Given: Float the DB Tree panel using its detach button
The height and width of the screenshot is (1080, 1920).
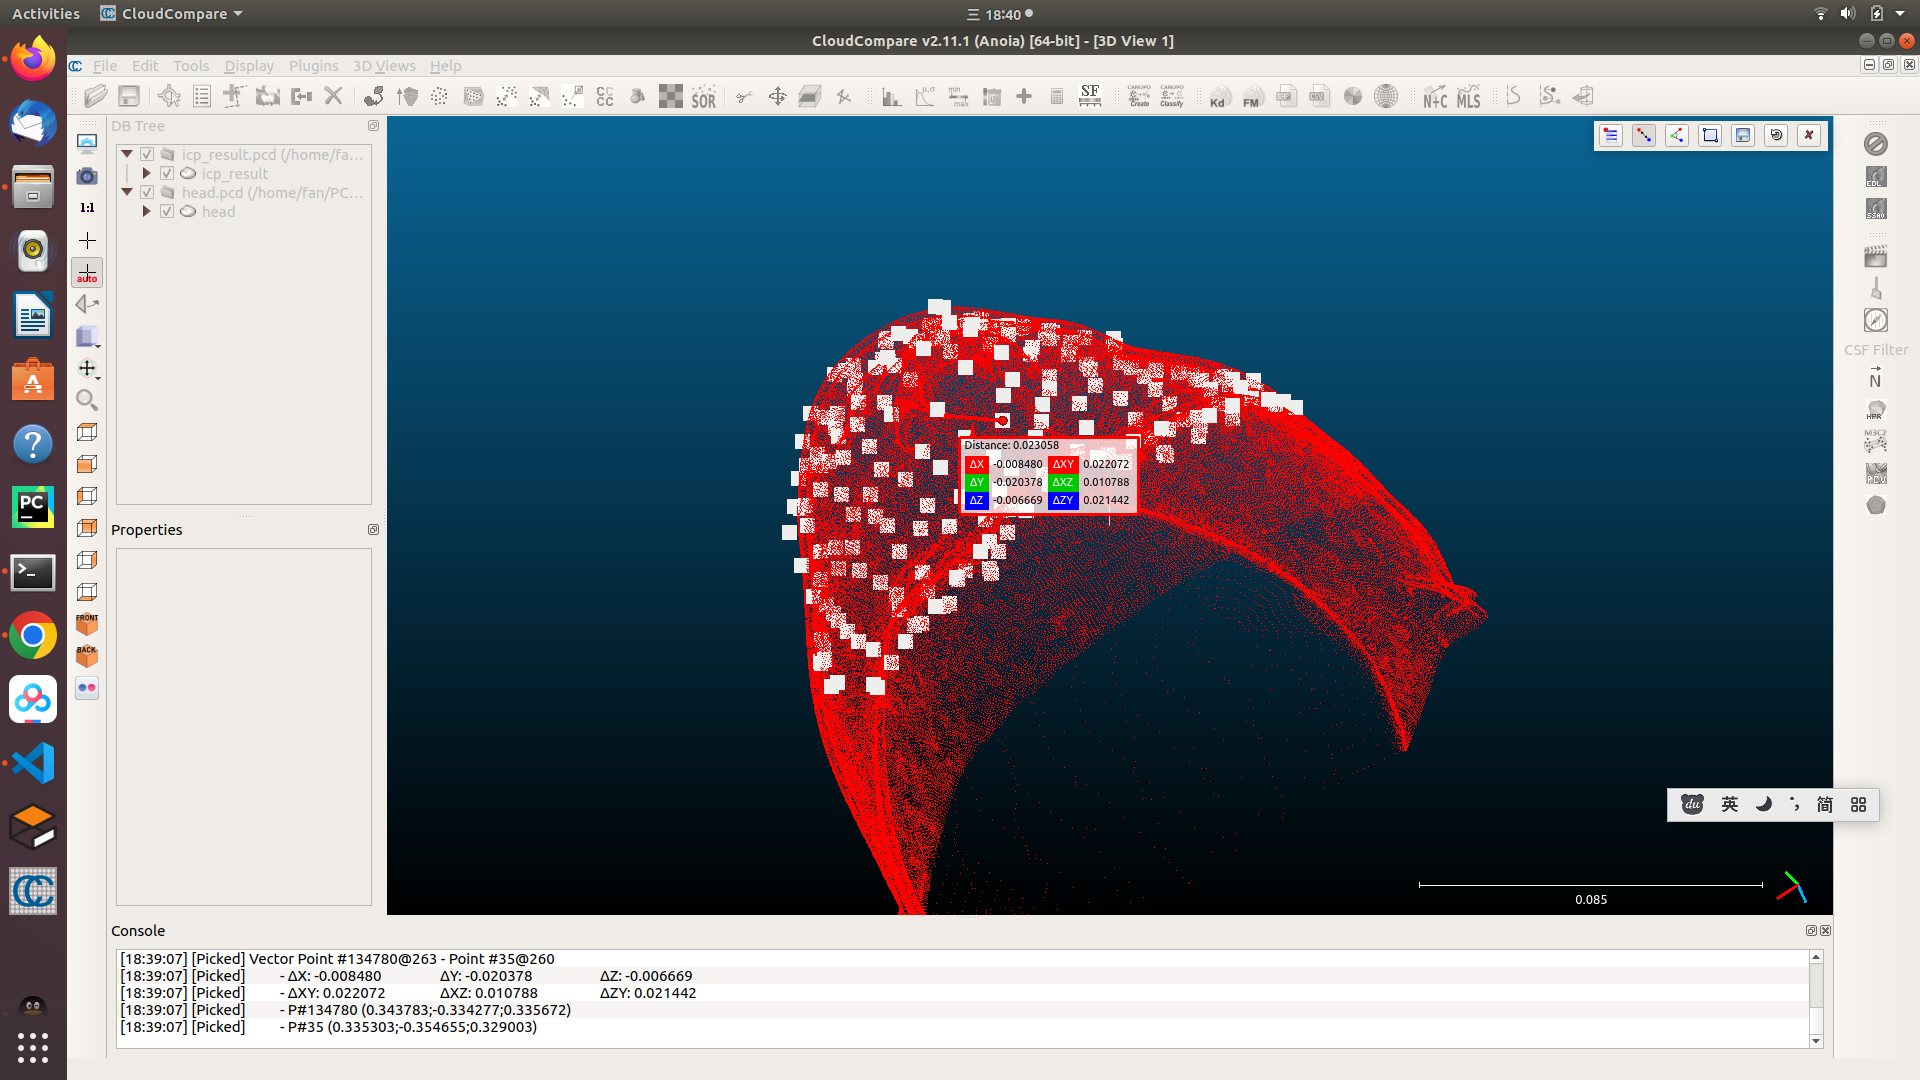Looking at the screenshot, I should 373,126.
